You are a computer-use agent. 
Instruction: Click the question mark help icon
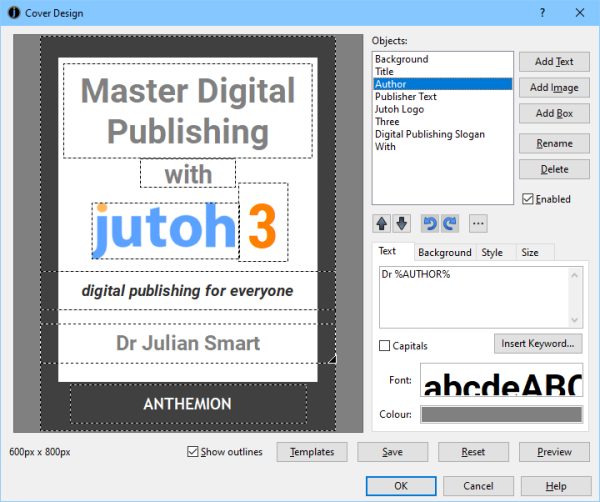(542, 13)
